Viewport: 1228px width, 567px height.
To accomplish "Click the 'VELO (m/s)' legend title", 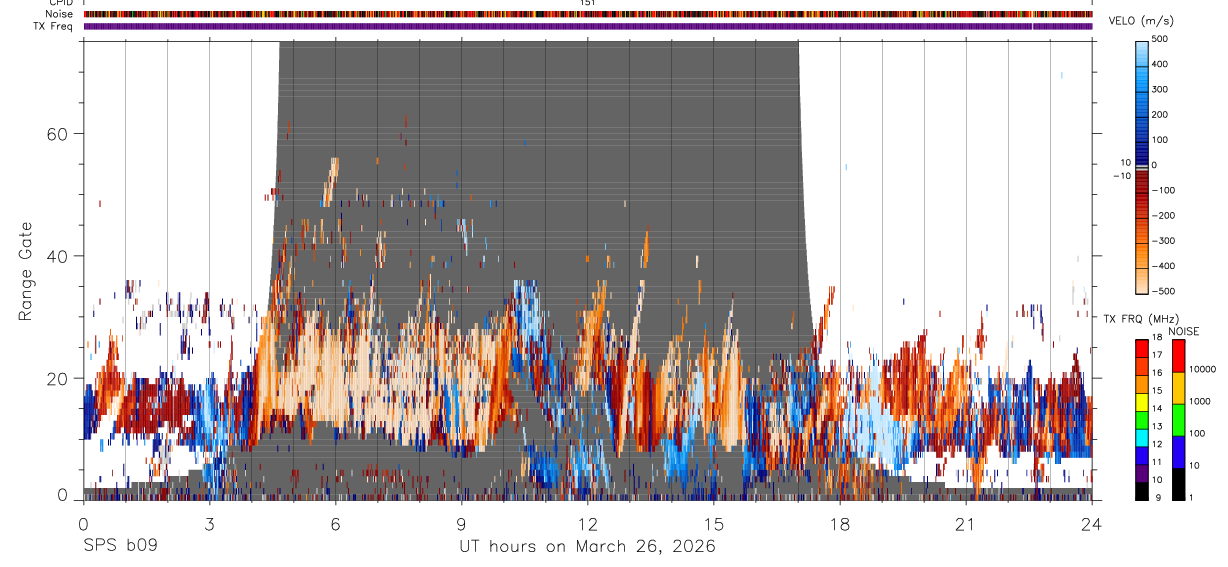I will click(1143, 21).
